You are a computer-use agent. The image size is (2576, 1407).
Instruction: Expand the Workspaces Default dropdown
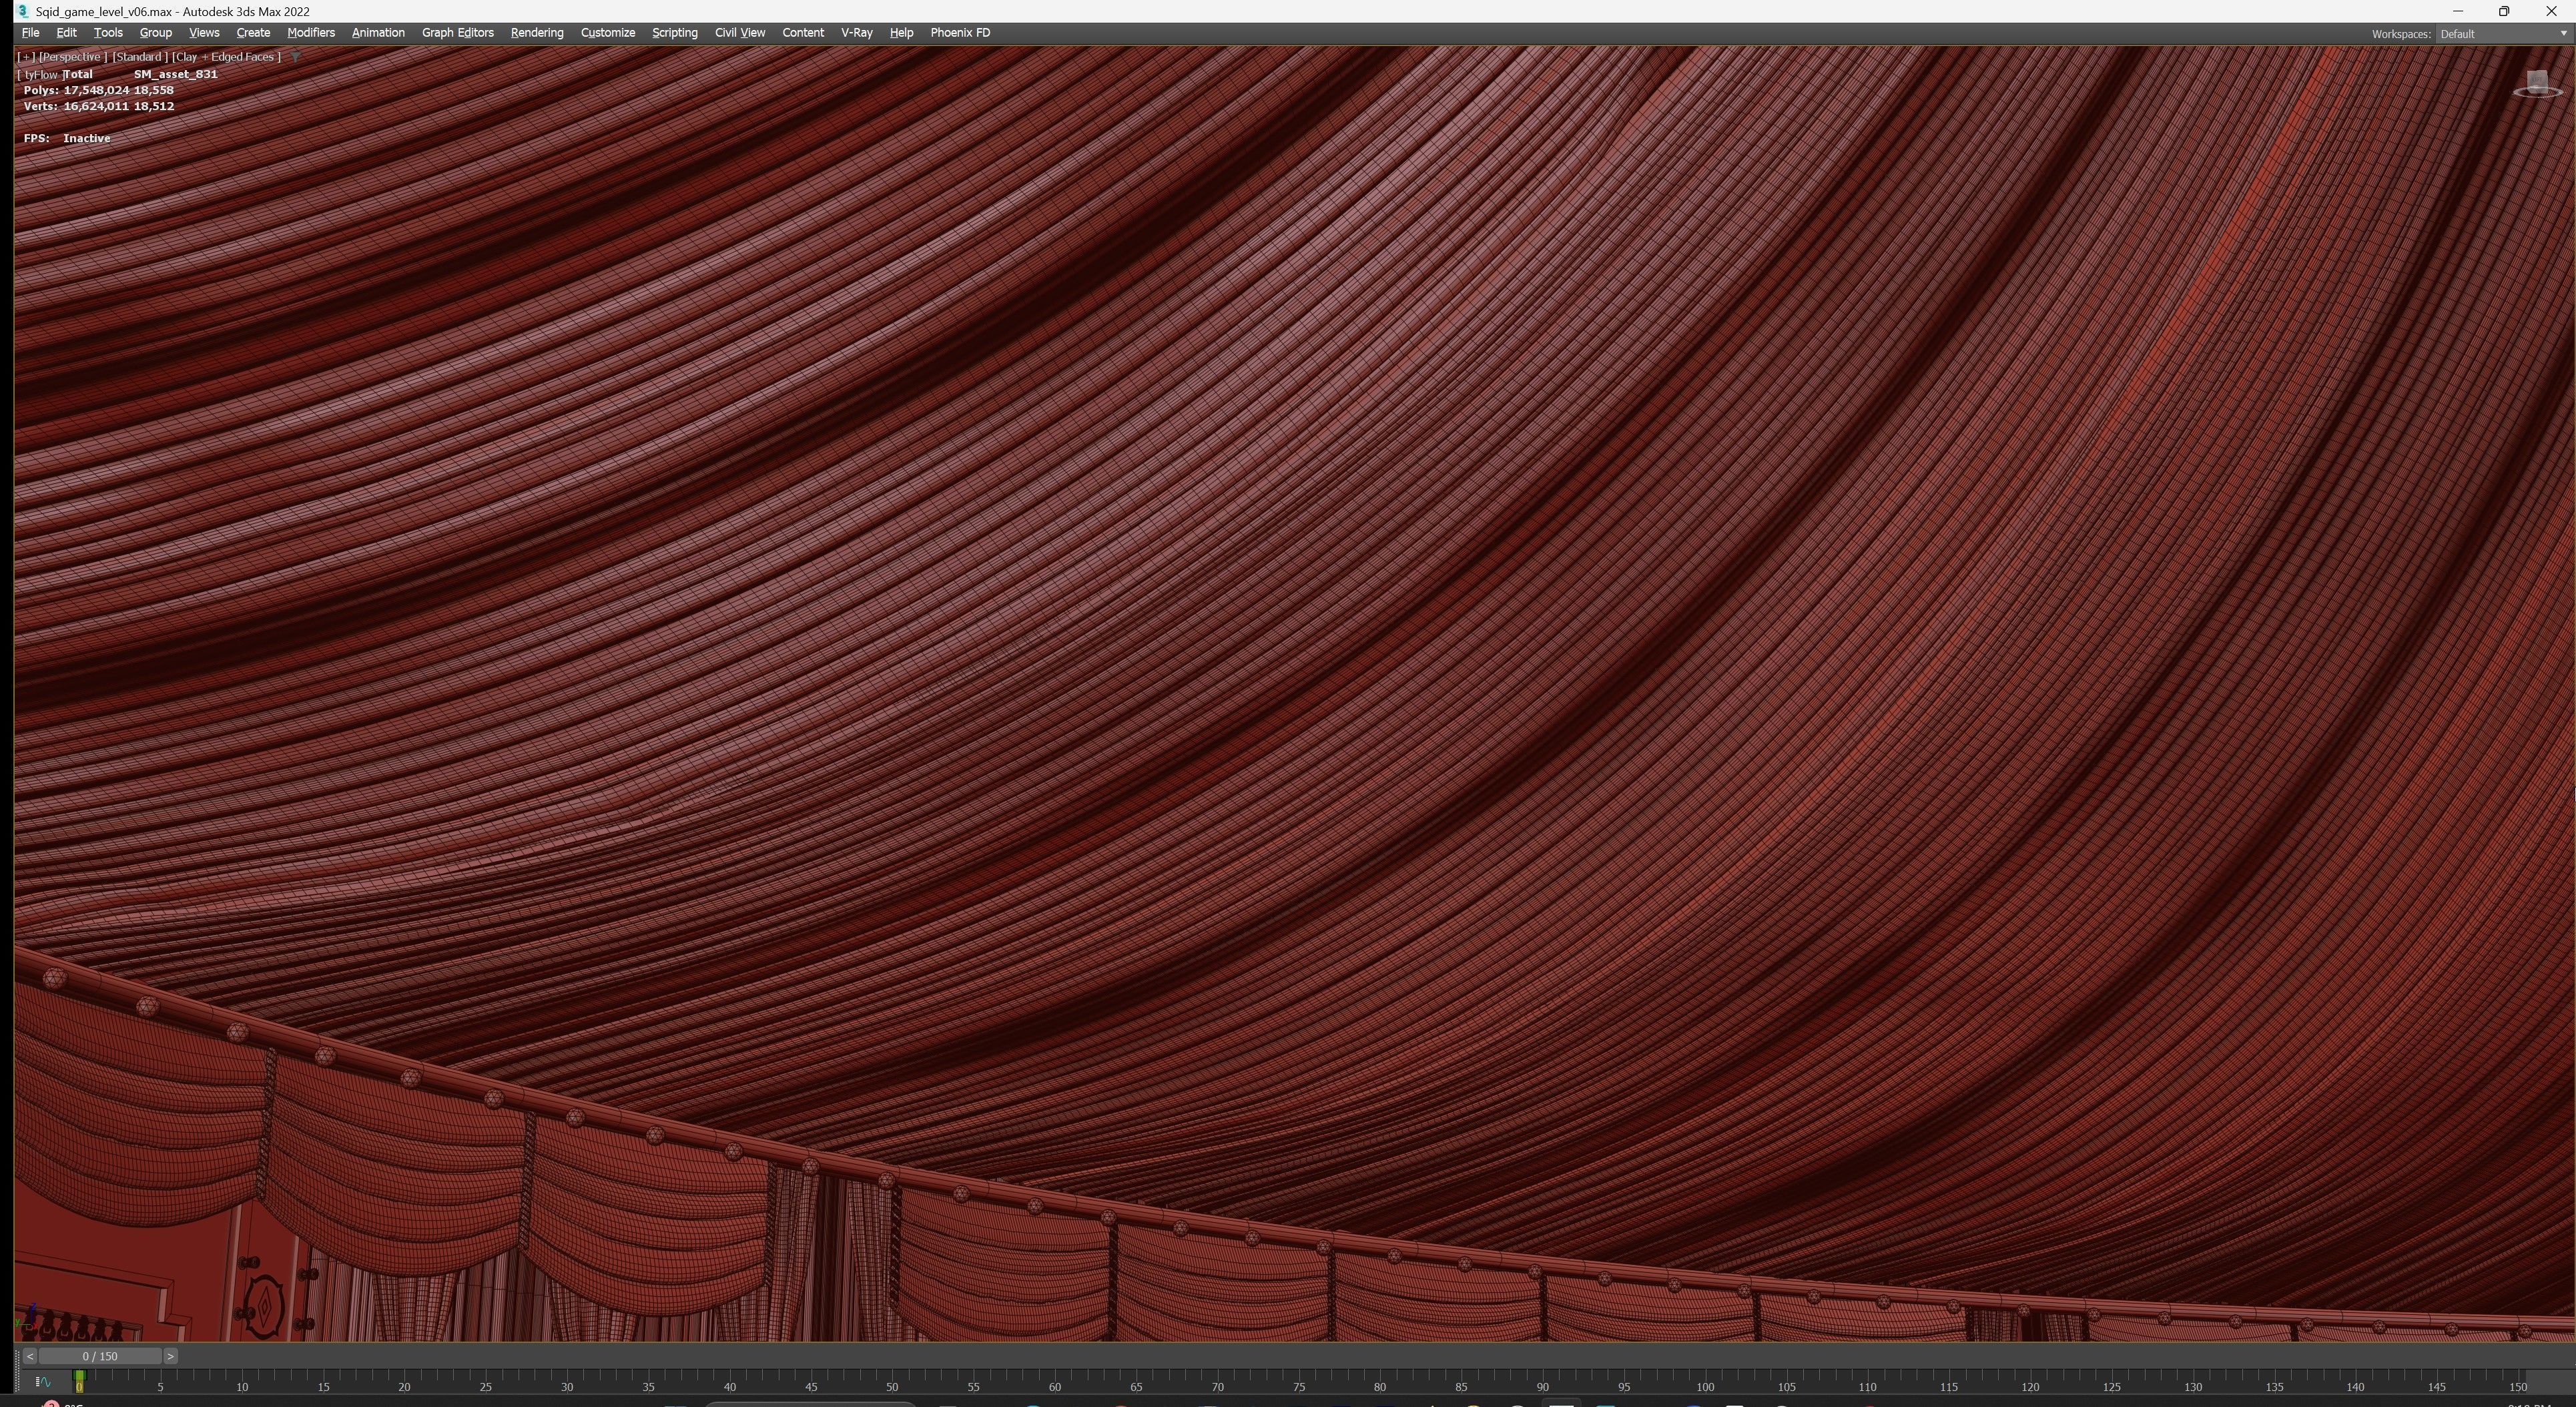click(2502, 34)
